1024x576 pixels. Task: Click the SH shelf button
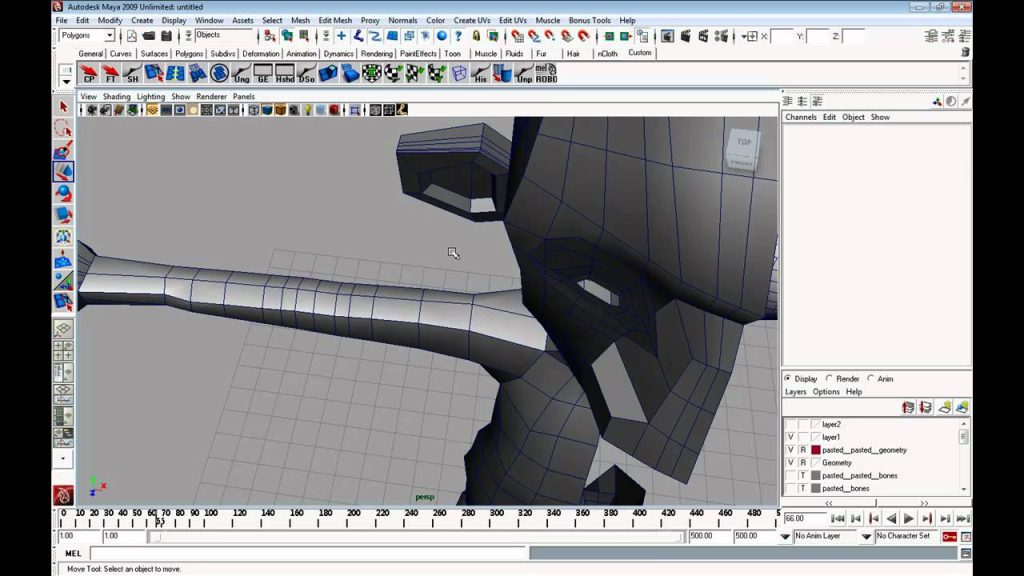(x=132, y=73)
